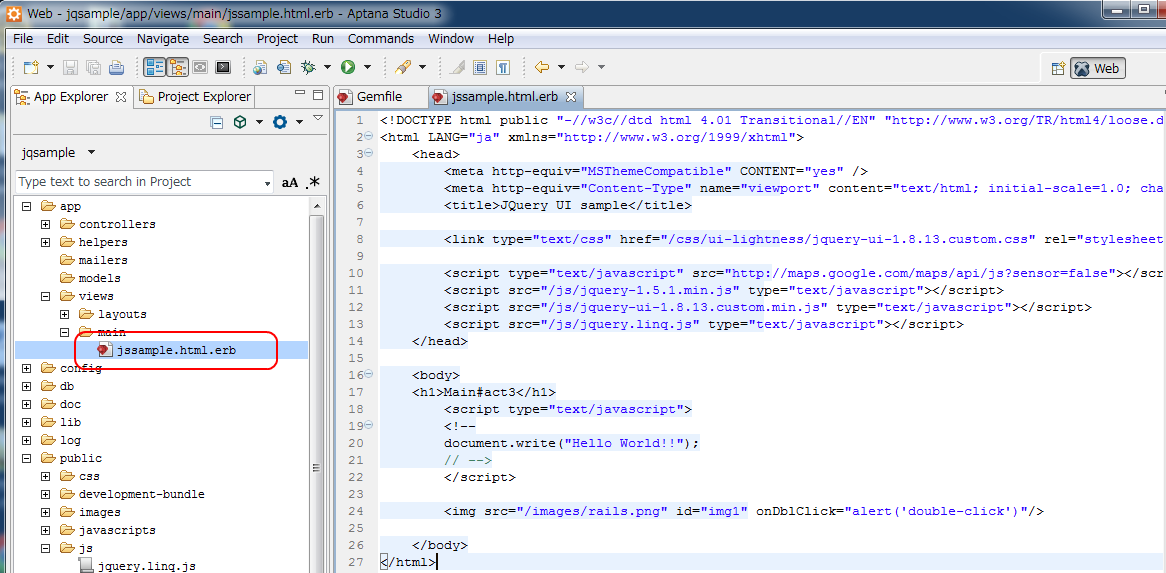The image size is (1166, 573).
Task: Collapse the app folder
Action: (27, 207)
